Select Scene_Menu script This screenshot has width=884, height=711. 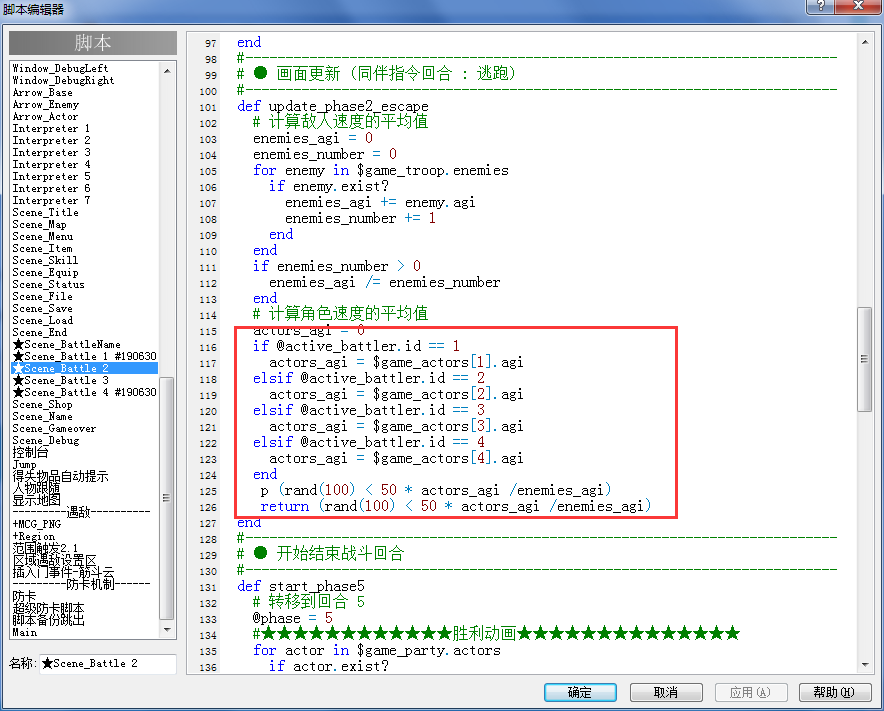pos(43,236)
